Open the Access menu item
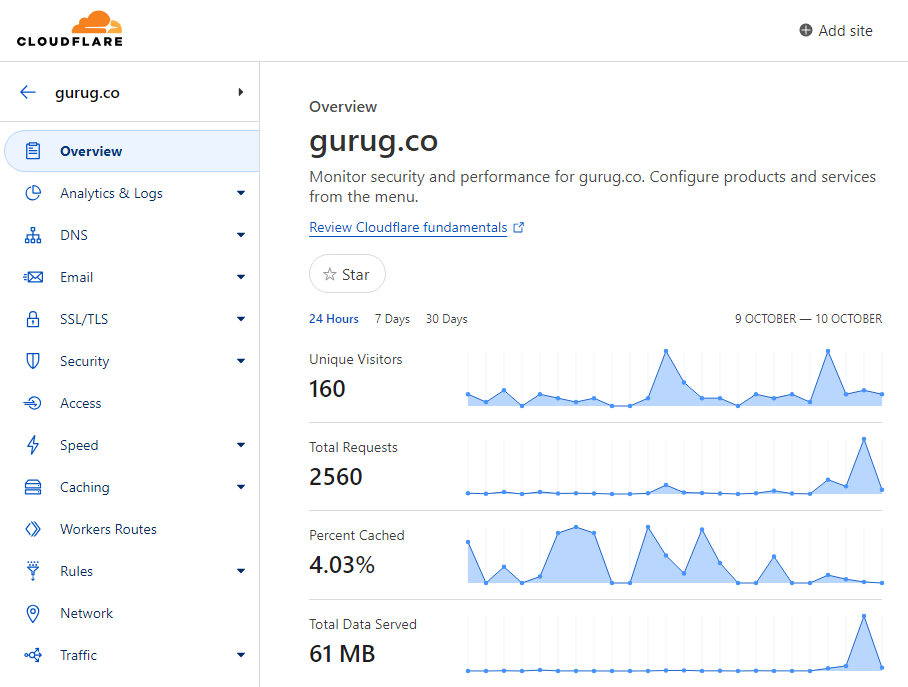Image resolution: width=908 pixels, height=687 pixels. (132, 403)
